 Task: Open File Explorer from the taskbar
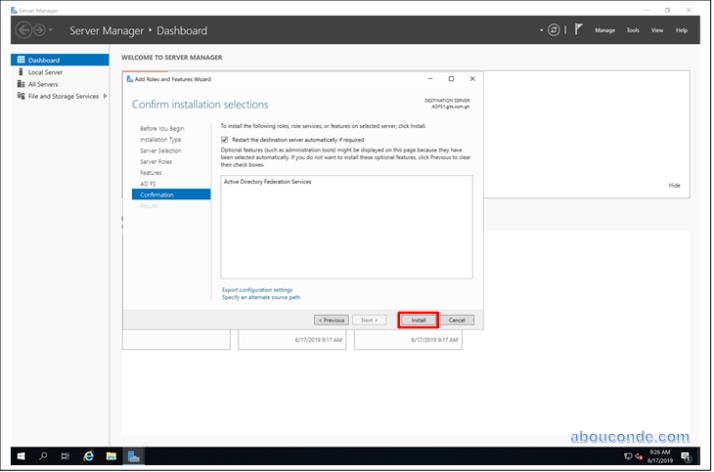(x=111, y=456)
